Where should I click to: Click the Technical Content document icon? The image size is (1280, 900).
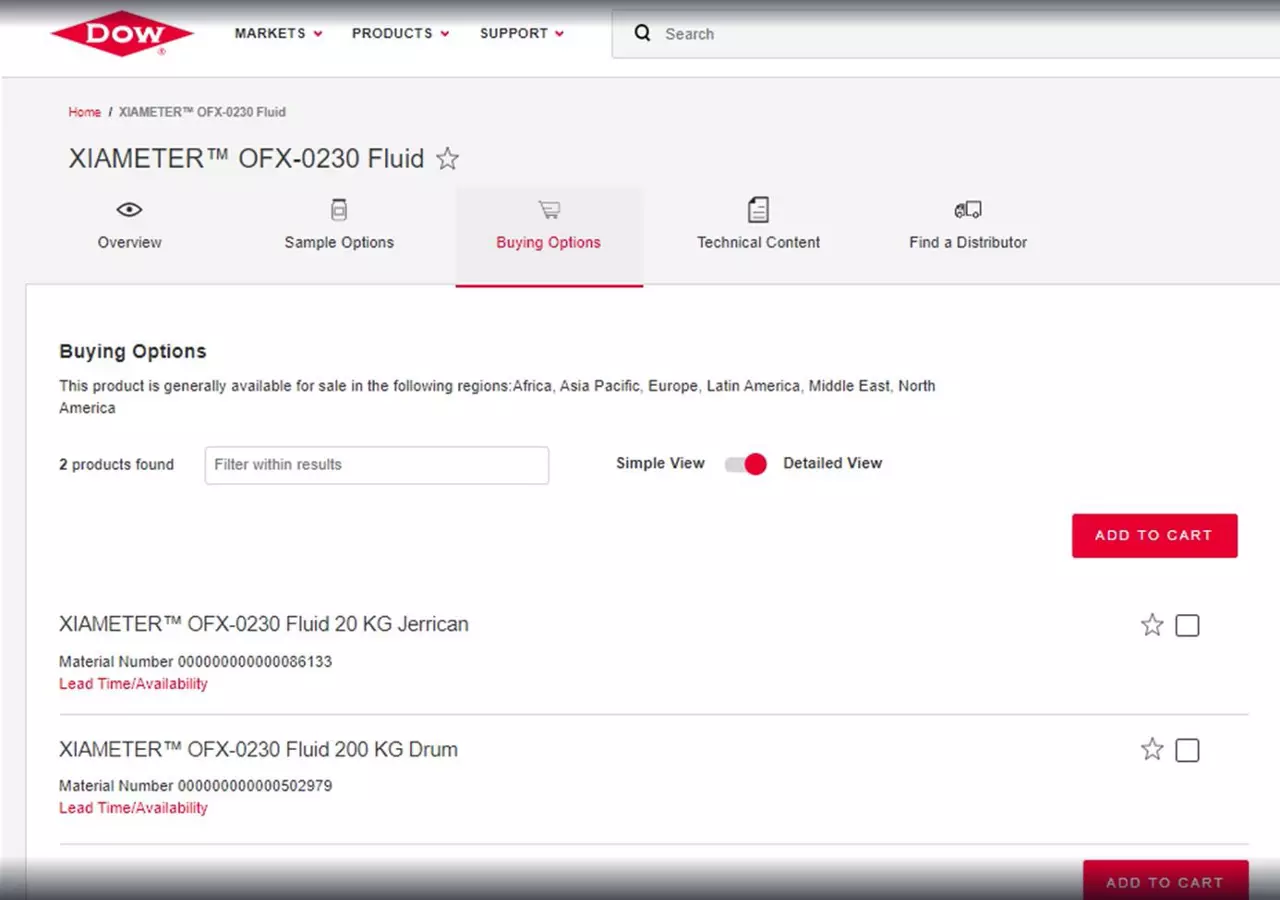(x=758, y=210)
